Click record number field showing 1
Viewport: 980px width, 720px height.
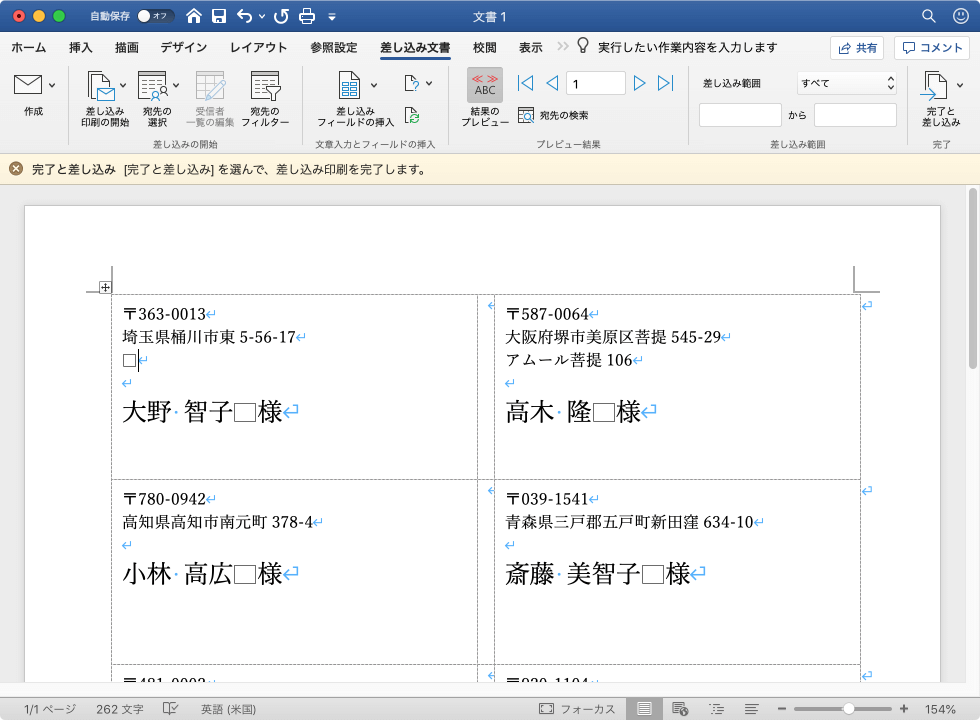point(596,83)
